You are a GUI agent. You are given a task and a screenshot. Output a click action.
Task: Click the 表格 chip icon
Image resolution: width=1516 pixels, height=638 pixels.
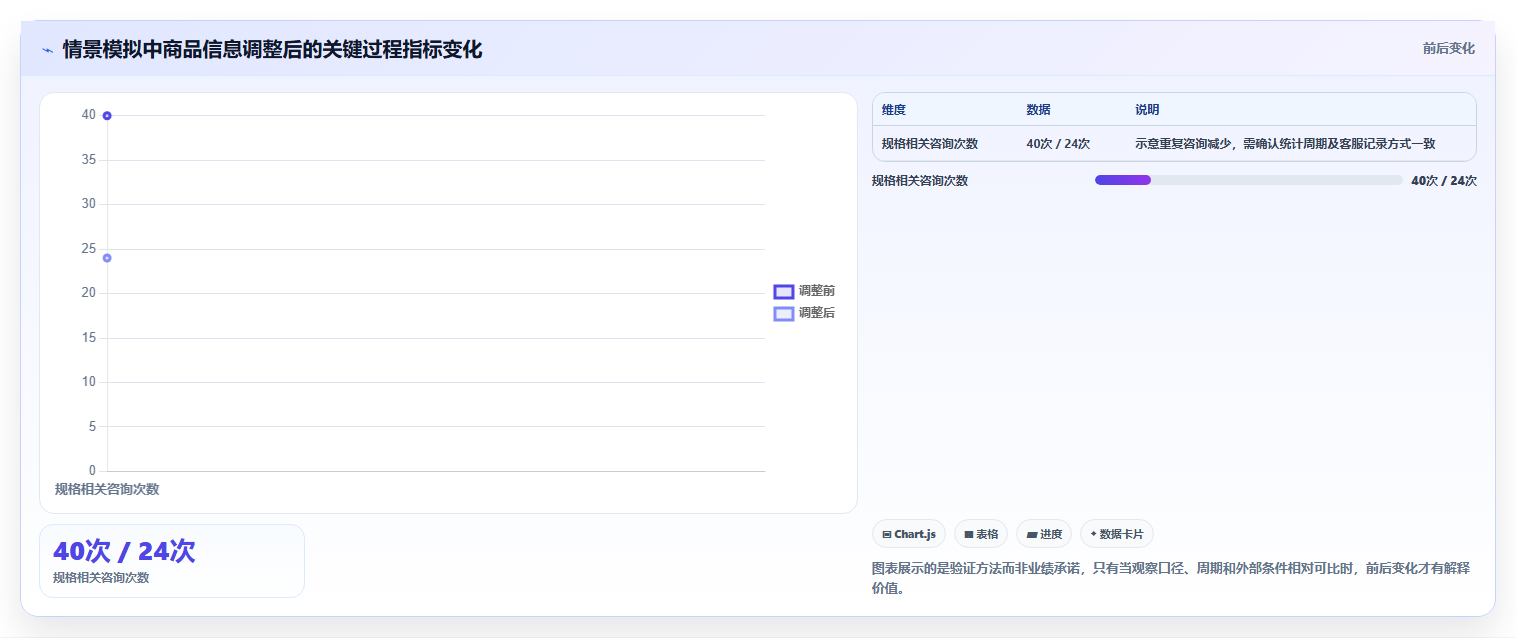click(969, 535)
